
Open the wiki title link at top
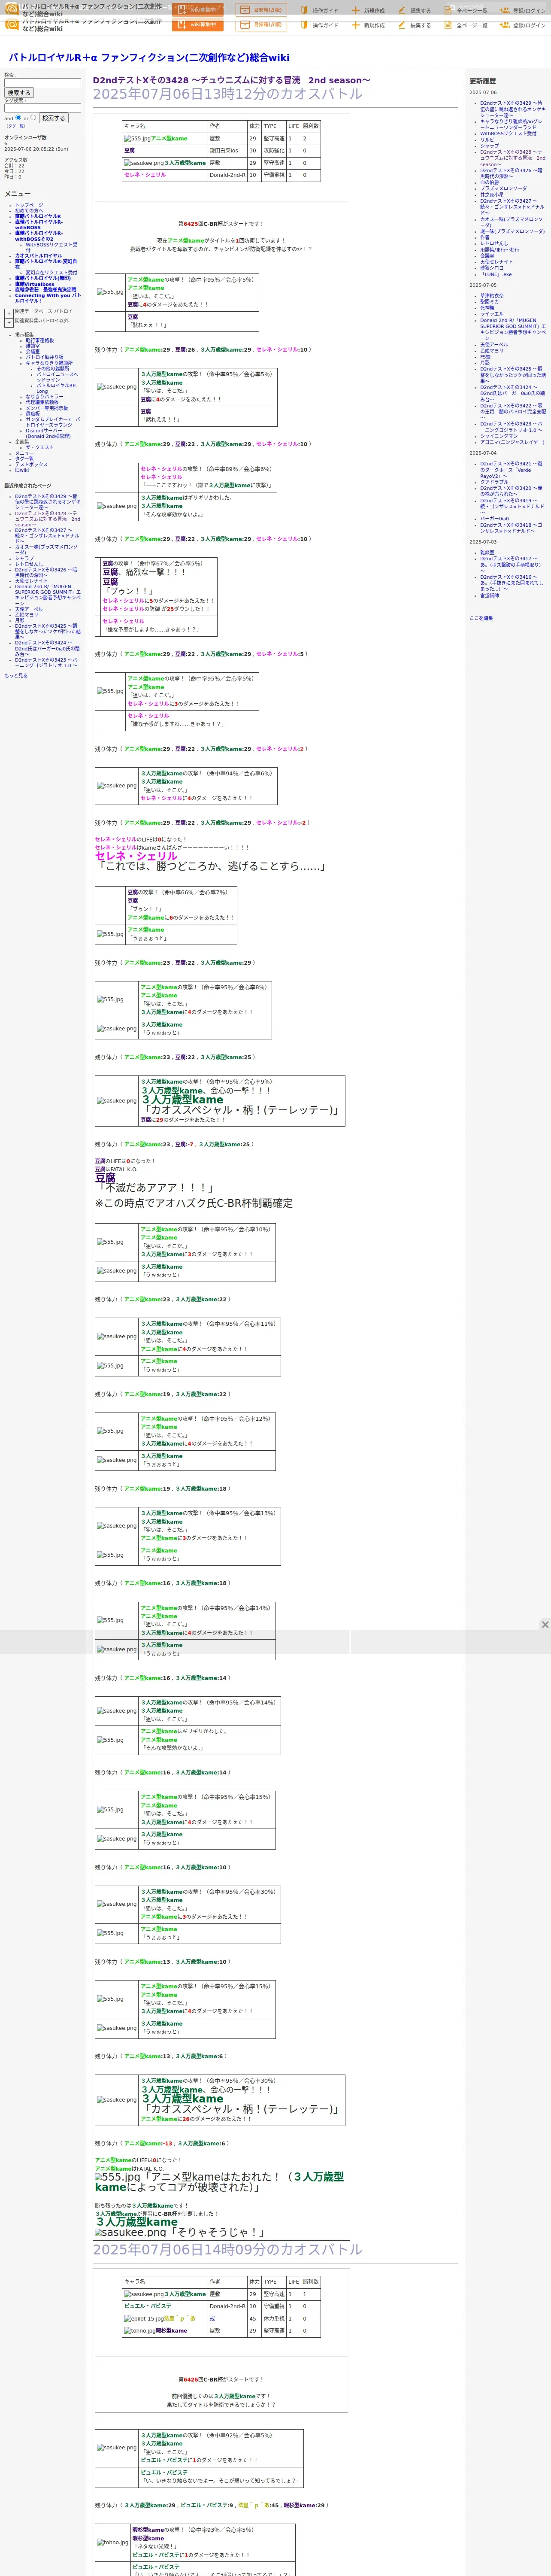point(149,58)
